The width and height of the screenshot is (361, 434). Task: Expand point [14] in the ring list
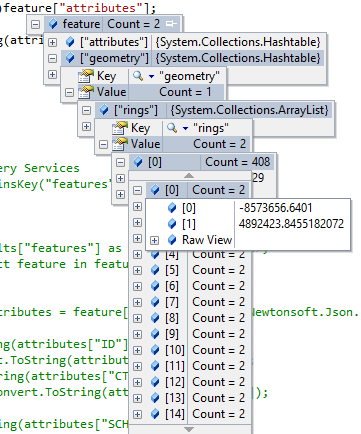(137, 414)
